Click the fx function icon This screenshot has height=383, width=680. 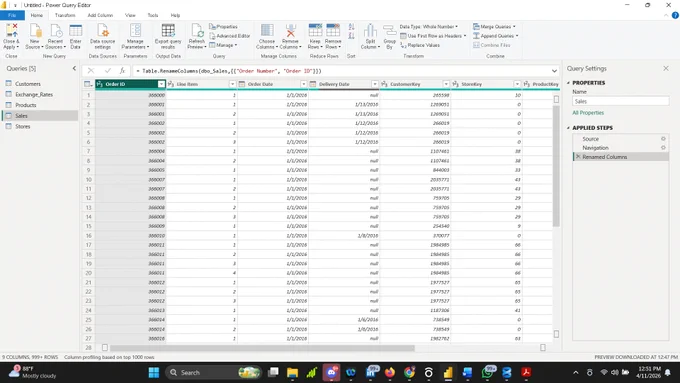(x=122, y=71)
